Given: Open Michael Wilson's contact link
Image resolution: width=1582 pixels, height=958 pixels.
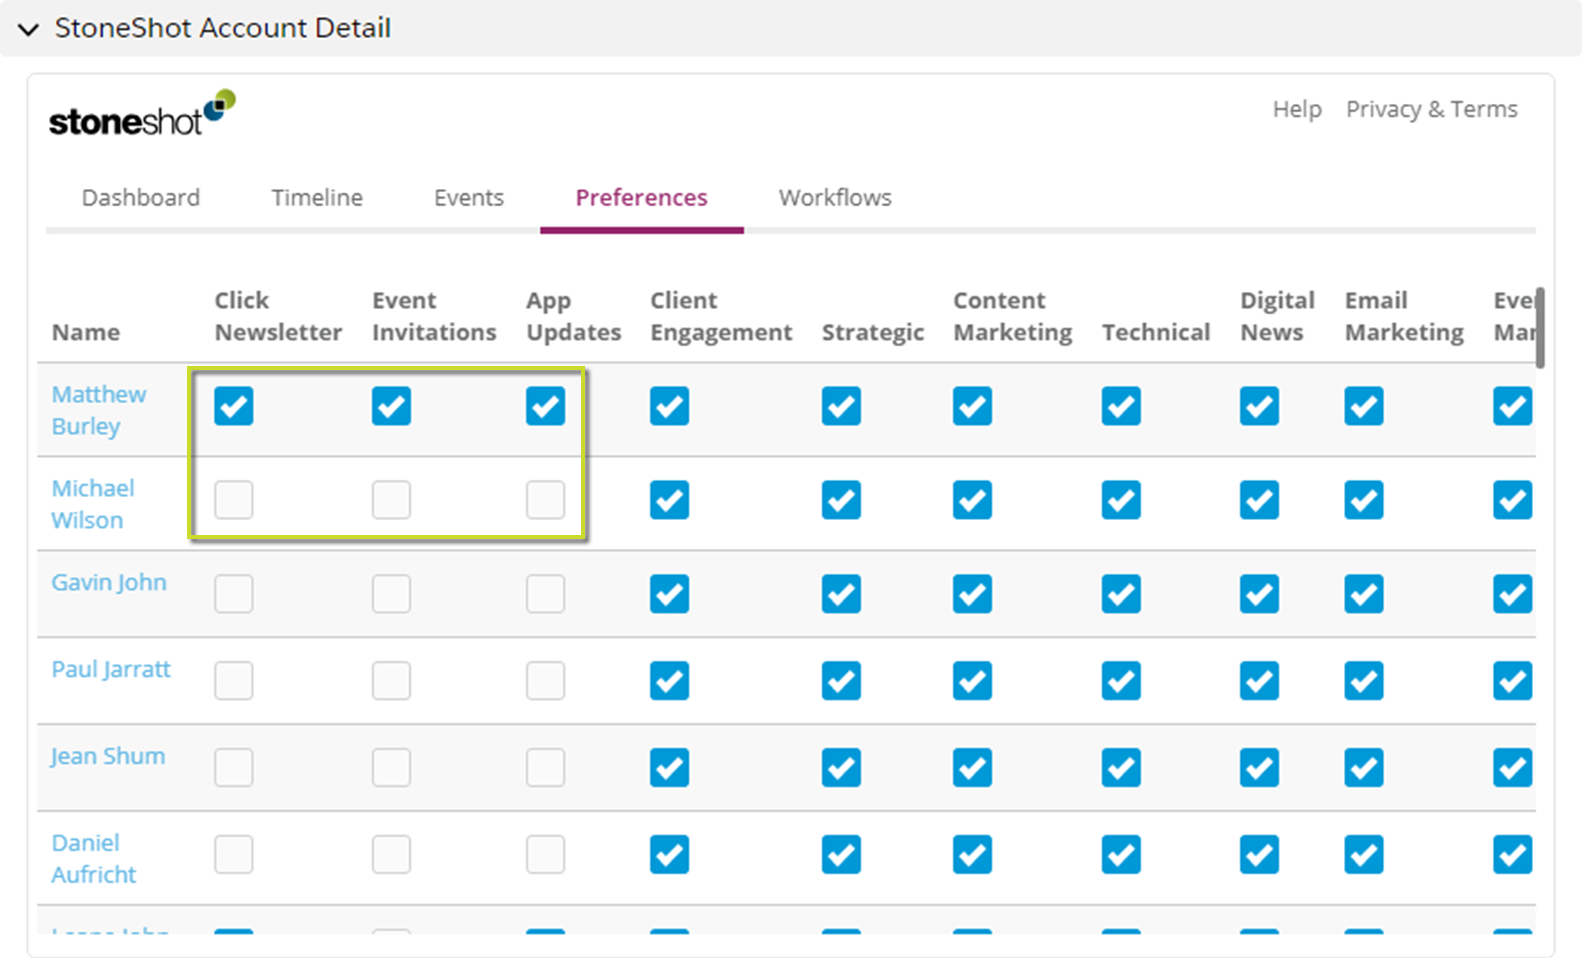Looking at the screenshot, I should 93,504.
